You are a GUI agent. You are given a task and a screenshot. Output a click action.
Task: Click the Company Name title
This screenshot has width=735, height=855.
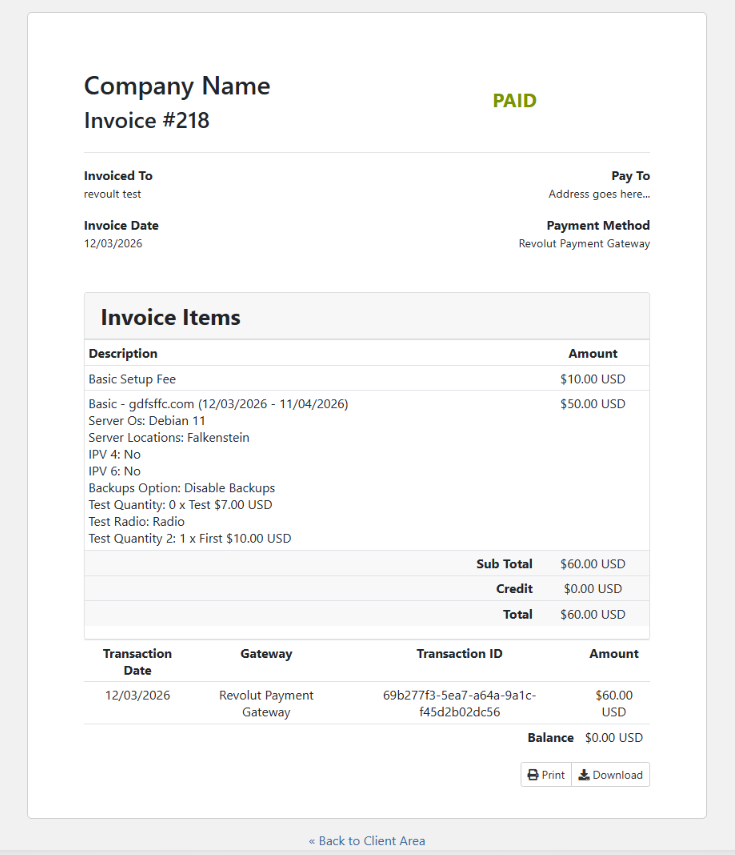coord(177,86)
